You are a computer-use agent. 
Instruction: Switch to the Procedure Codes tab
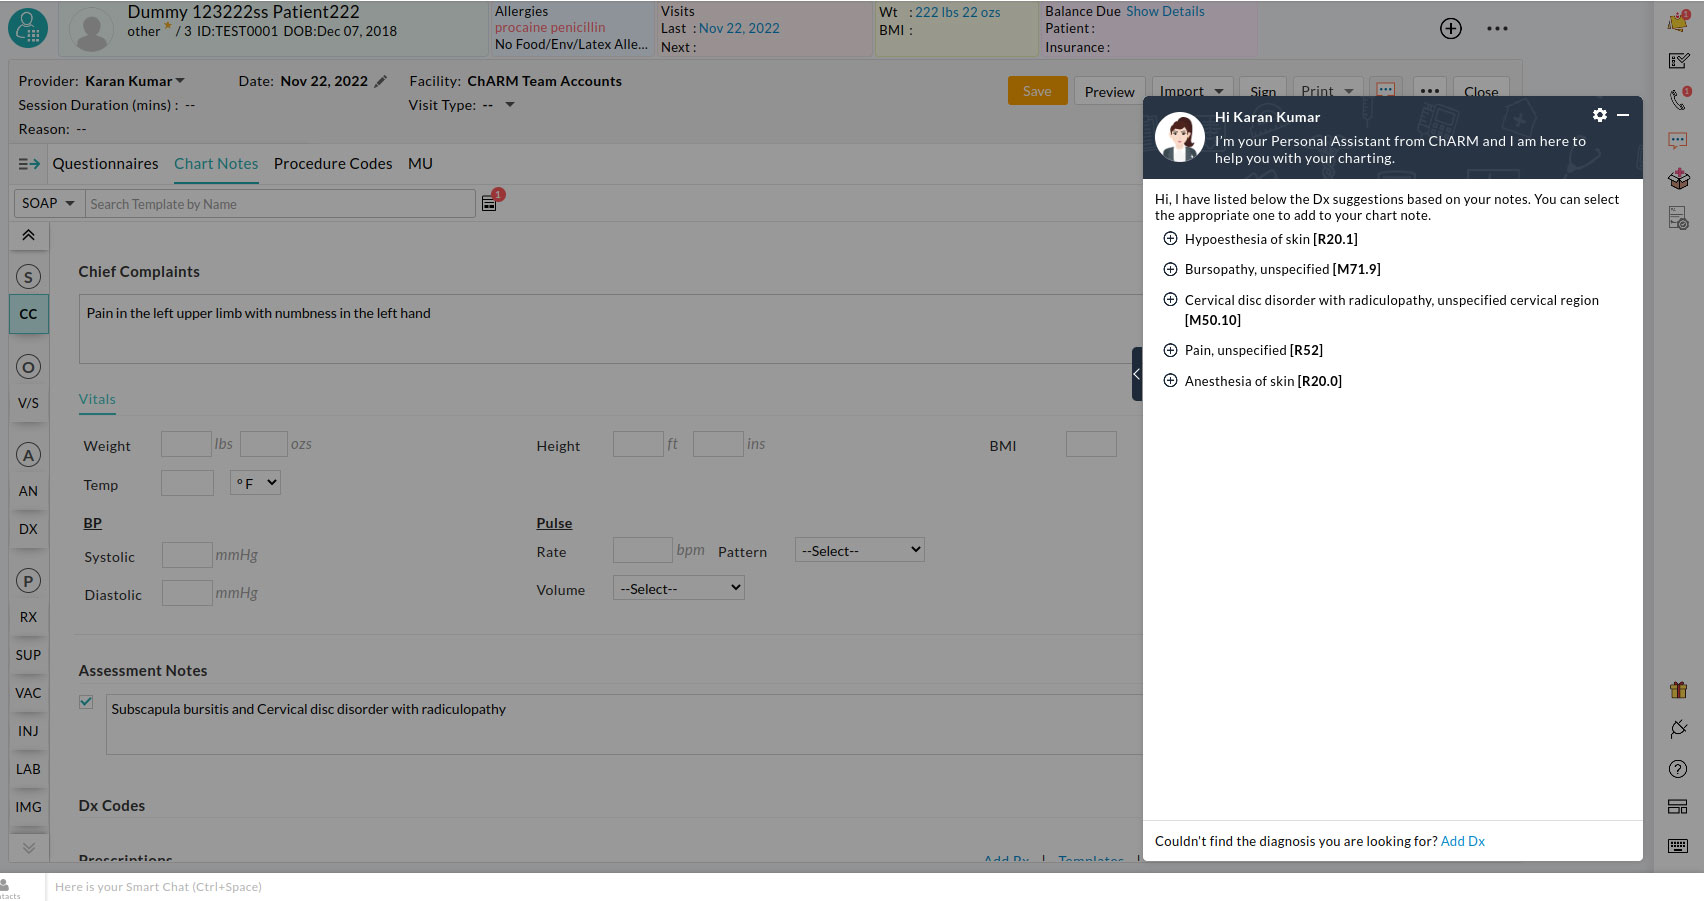tap(333, 164)
